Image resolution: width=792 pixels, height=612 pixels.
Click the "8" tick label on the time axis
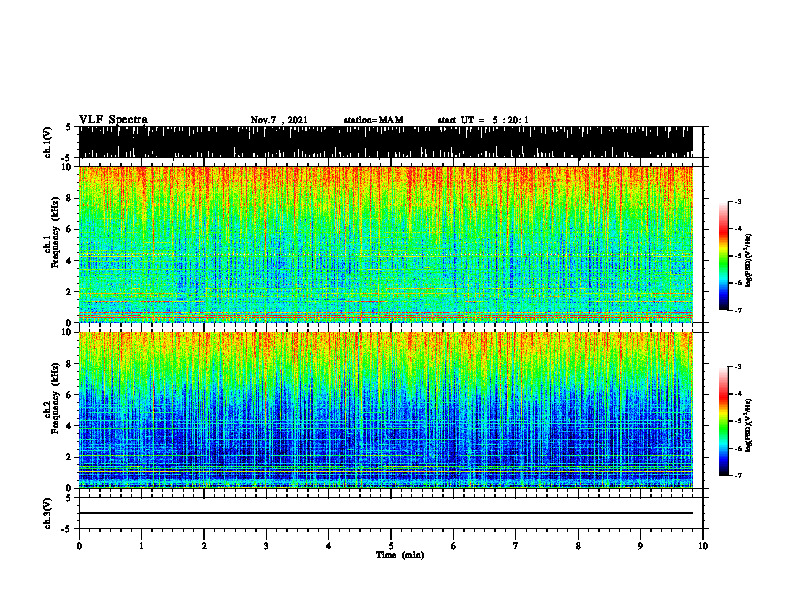click(578, 546)
